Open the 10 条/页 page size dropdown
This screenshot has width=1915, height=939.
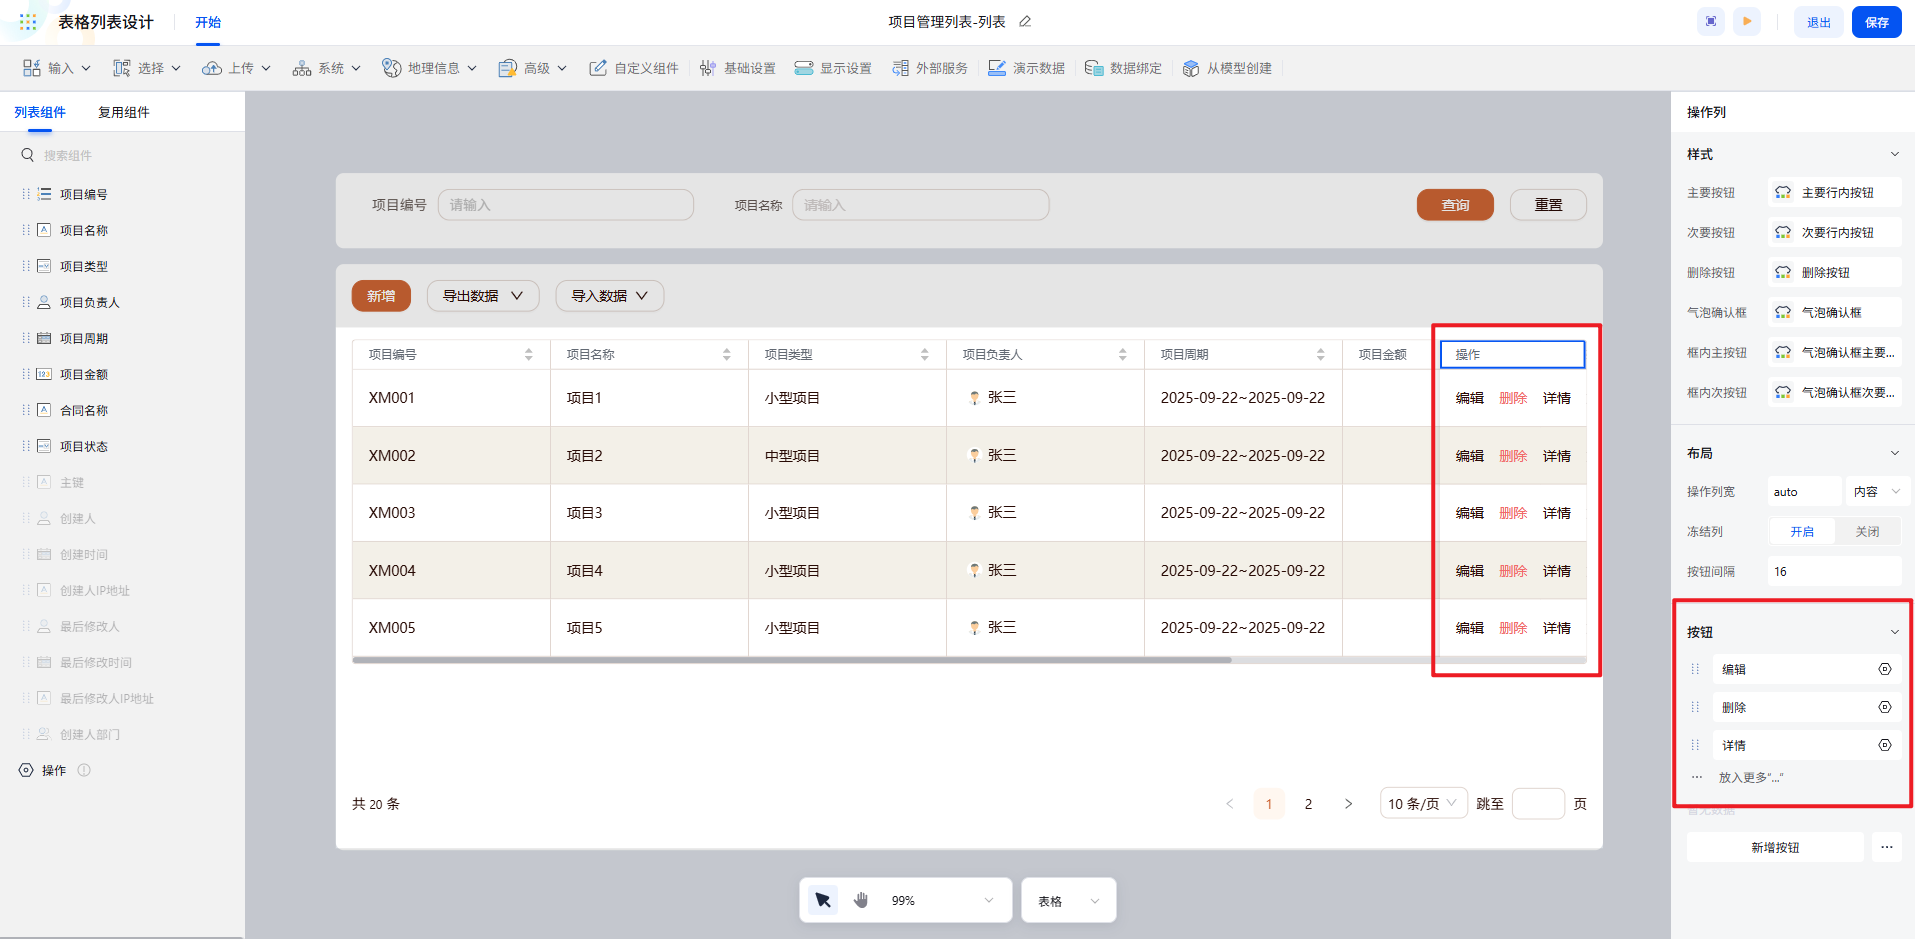pyautogui.click(x=1423, y=803)
